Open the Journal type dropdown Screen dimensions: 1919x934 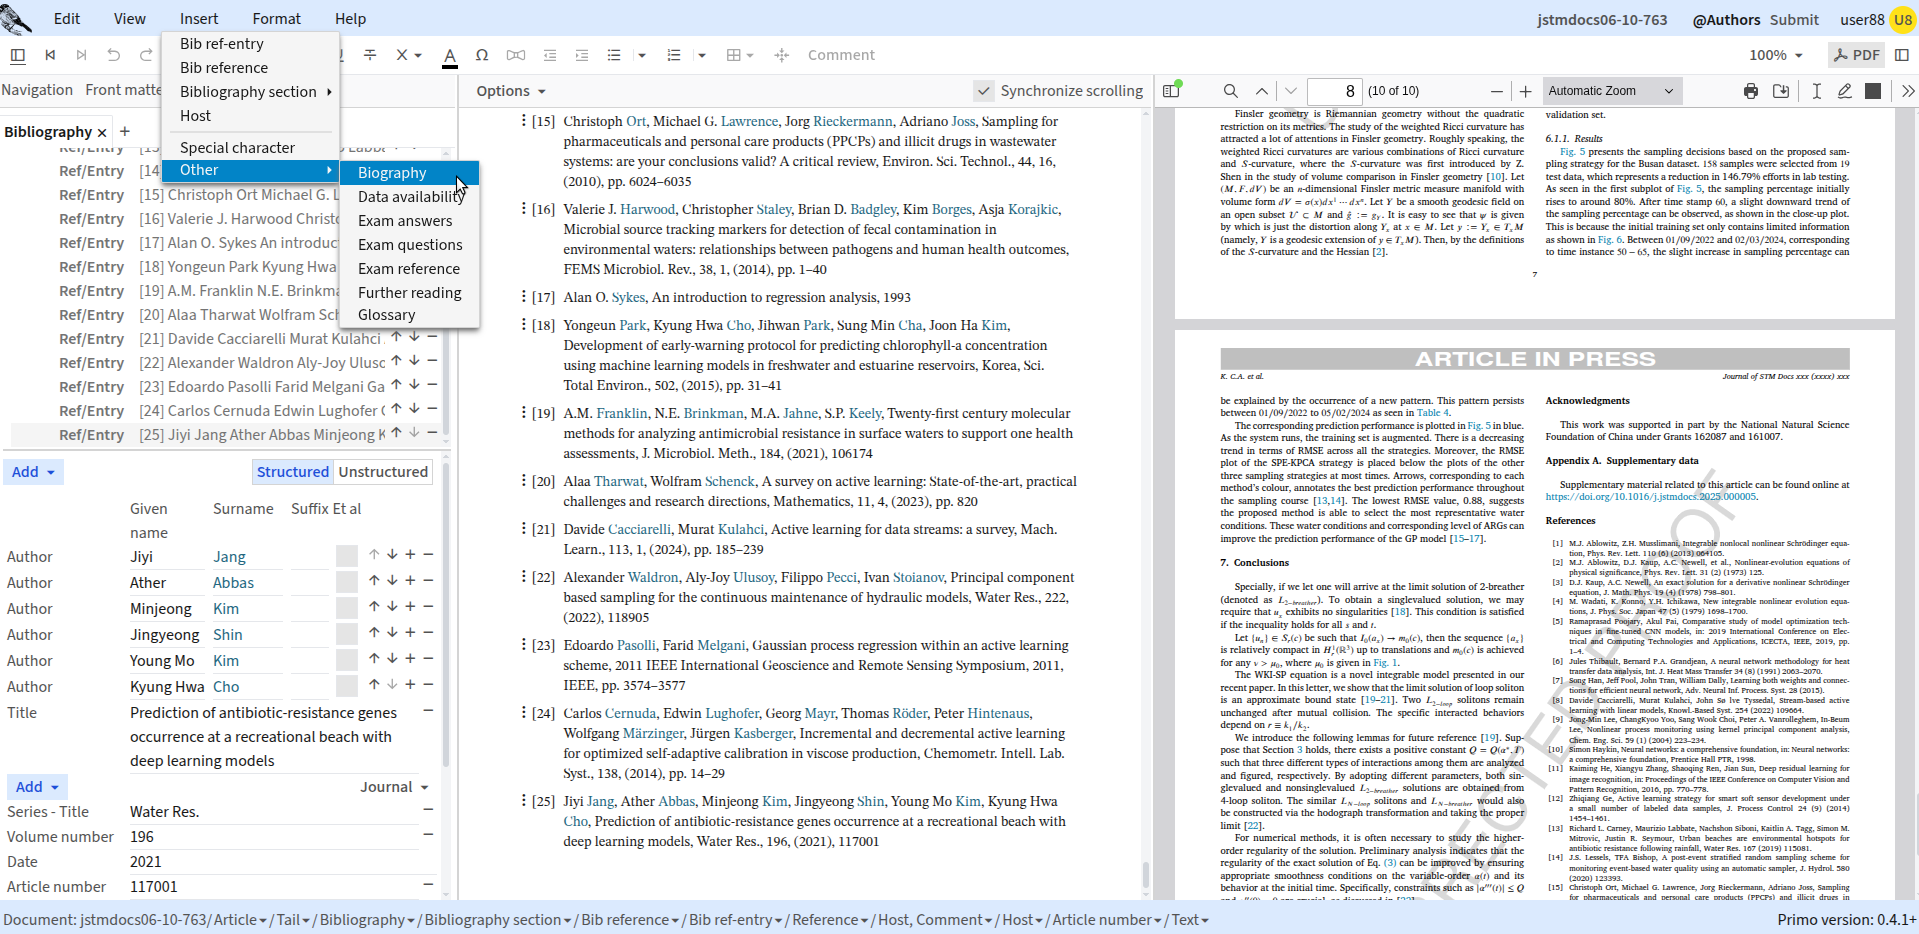point(395,787)
